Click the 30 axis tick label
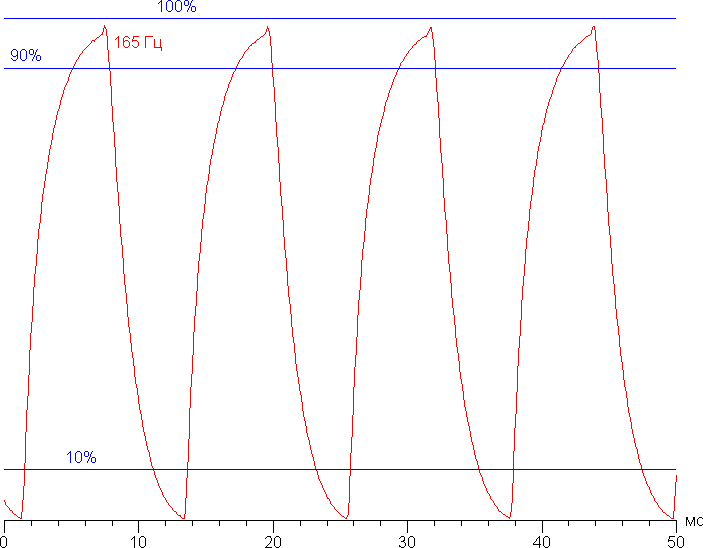 [x=407, y=542]
